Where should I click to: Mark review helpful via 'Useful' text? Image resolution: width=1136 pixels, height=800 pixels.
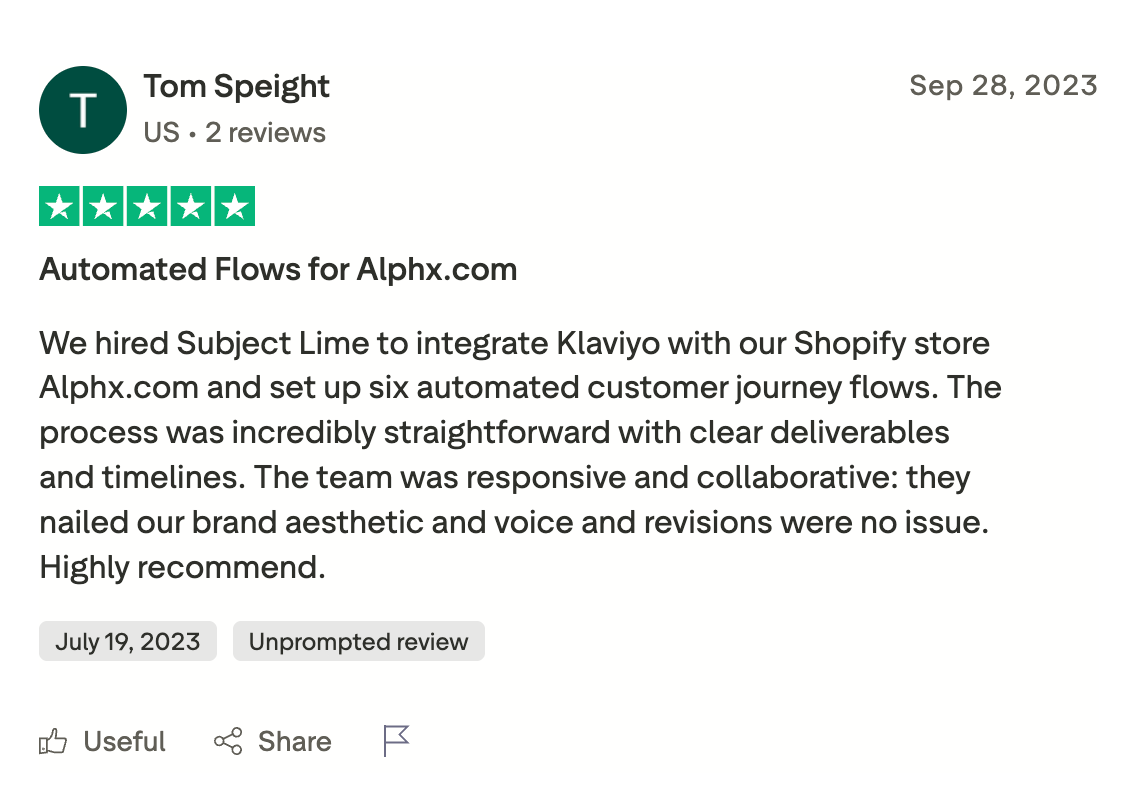point(124,742)
